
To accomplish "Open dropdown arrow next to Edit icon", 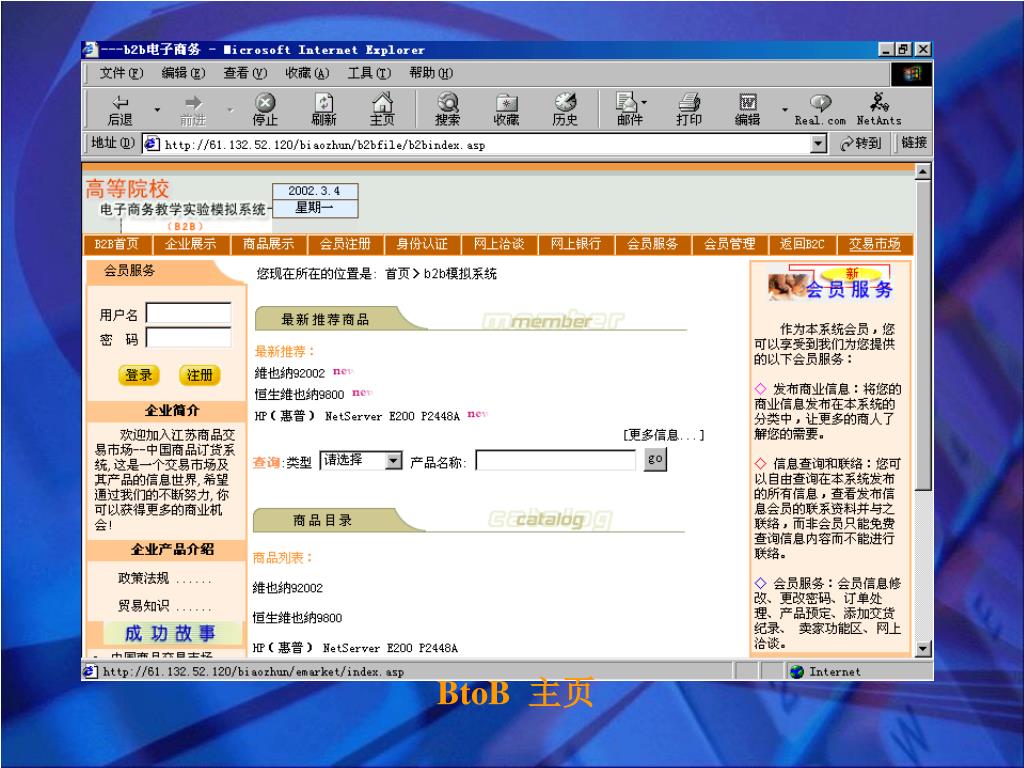I will (x=784, y=109).
